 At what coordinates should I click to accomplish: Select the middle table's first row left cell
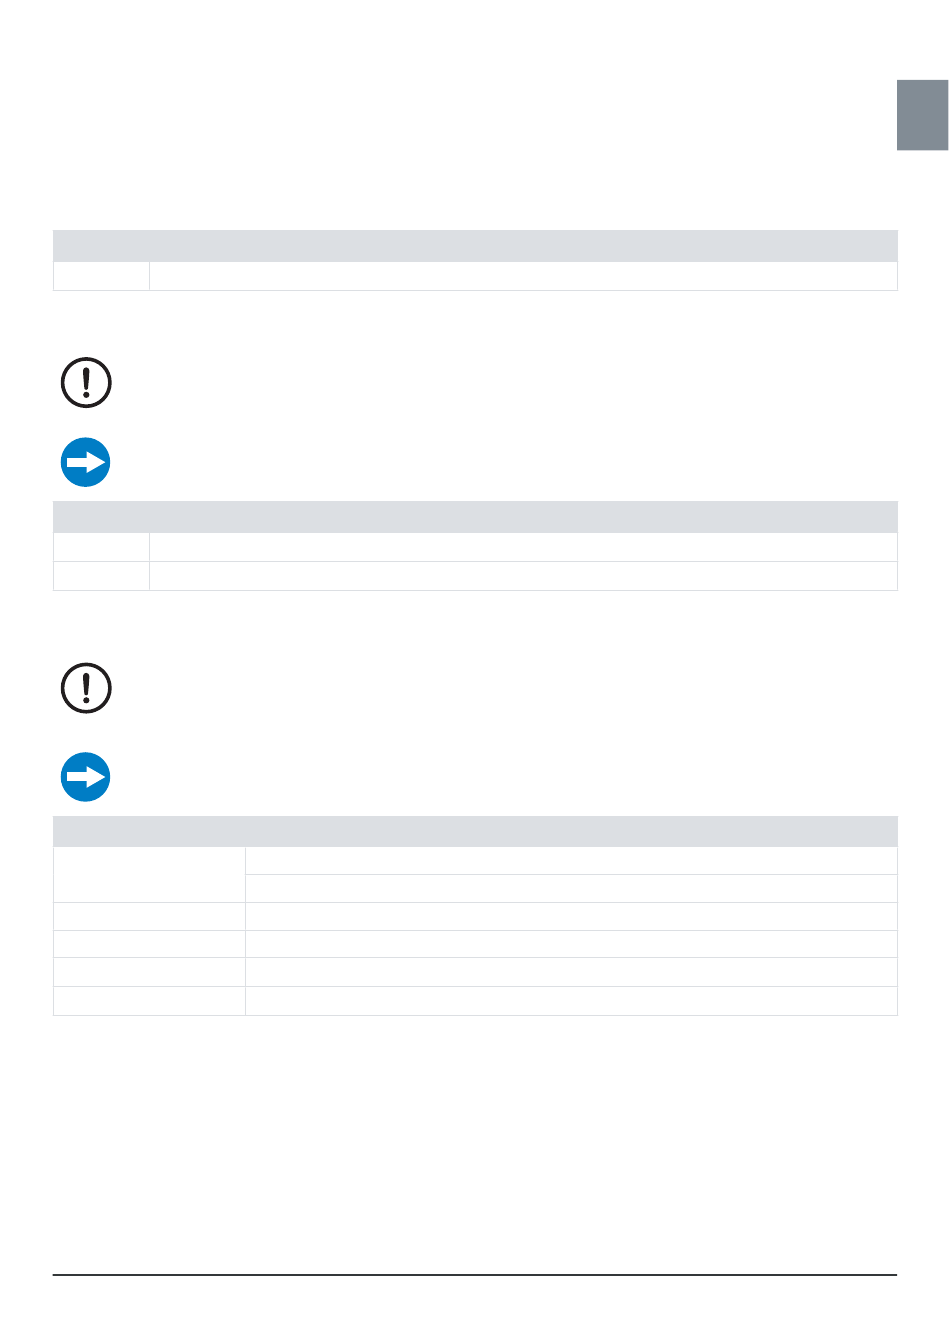click(x=101, y=547)
